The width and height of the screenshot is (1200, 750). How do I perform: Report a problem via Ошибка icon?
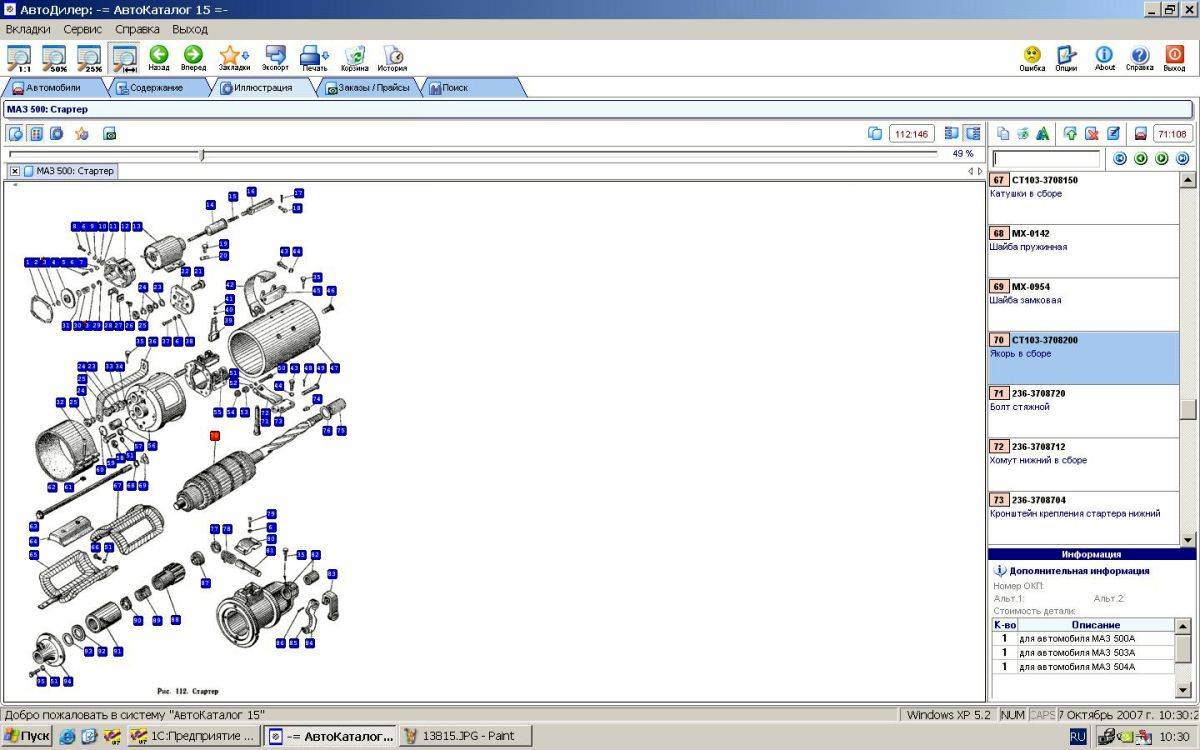click(1032, 58)
